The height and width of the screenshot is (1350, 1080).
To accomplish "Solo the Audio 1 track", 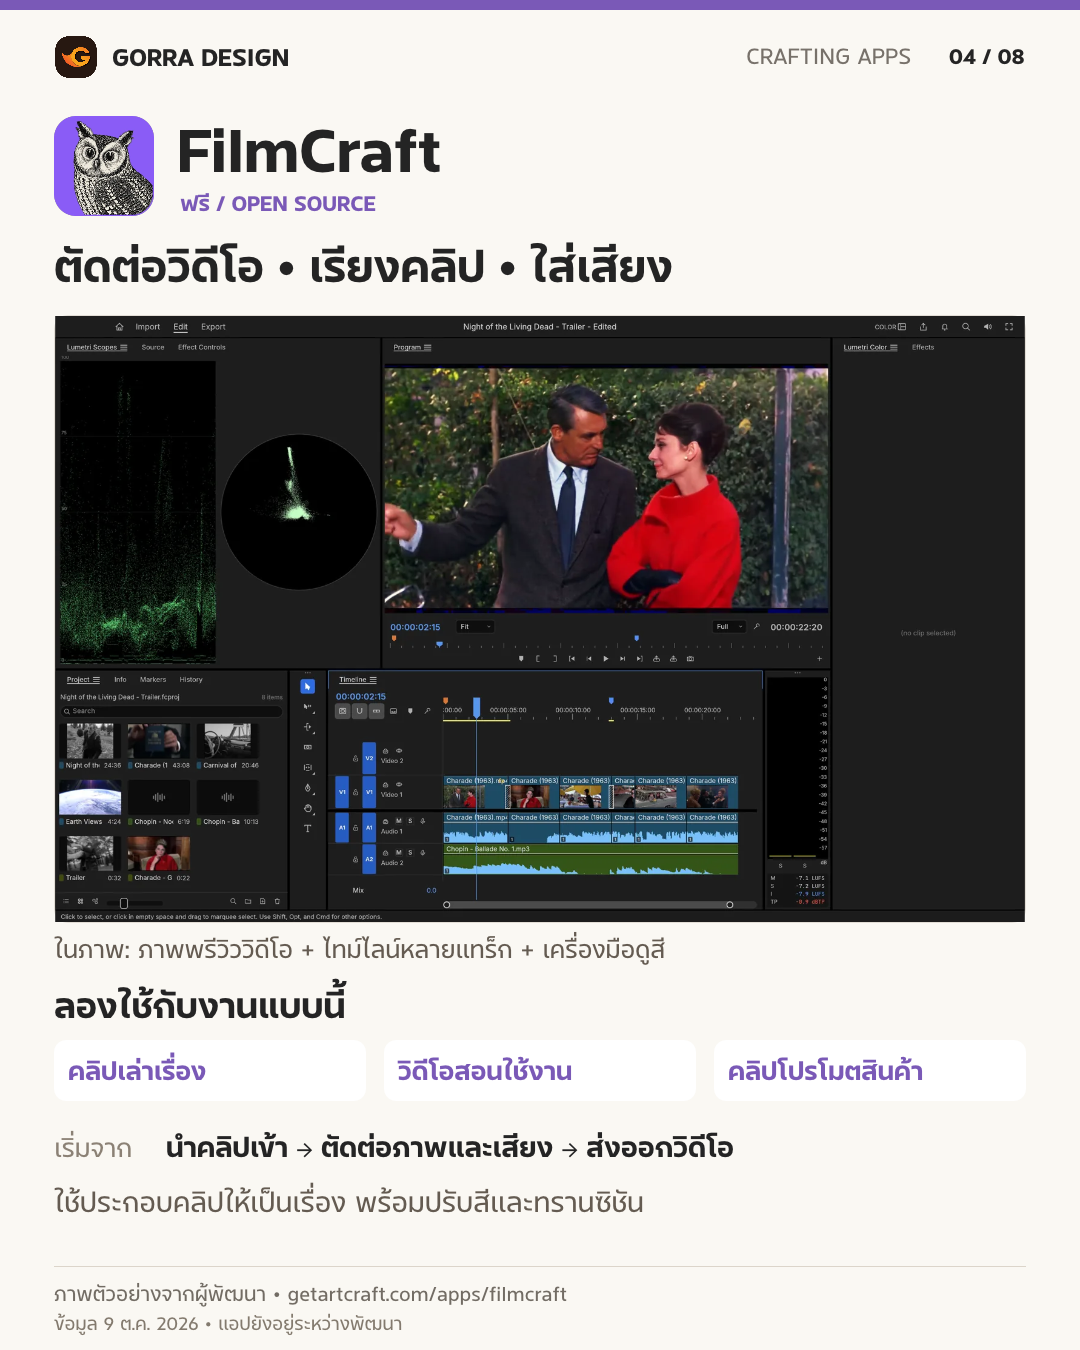I will click(x=410, y=821).
